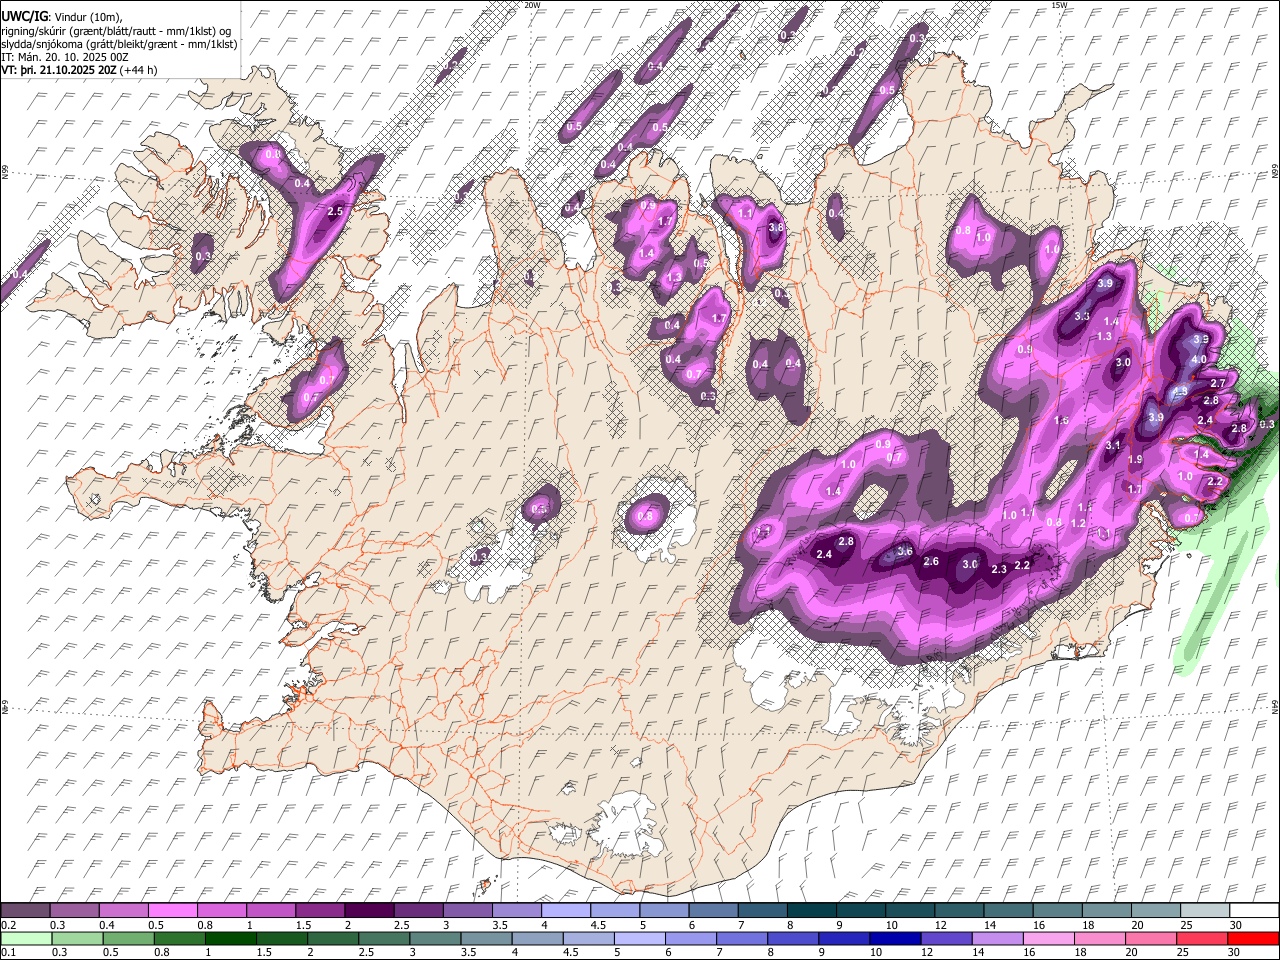Click the '3.6' precipitation value
The image size is (1280, 960).
[x=905, y=551]
